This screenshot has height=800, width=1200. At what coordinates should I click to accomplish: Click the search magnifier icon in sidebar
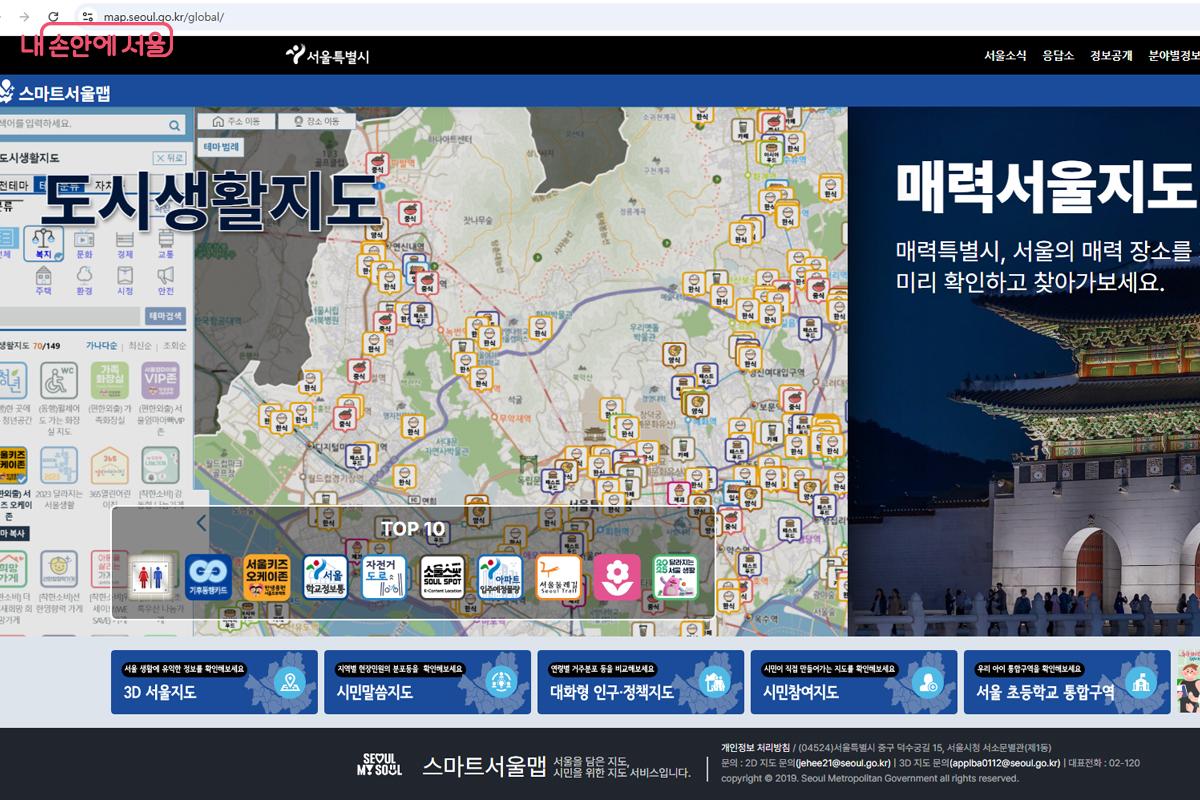point(176,125)
